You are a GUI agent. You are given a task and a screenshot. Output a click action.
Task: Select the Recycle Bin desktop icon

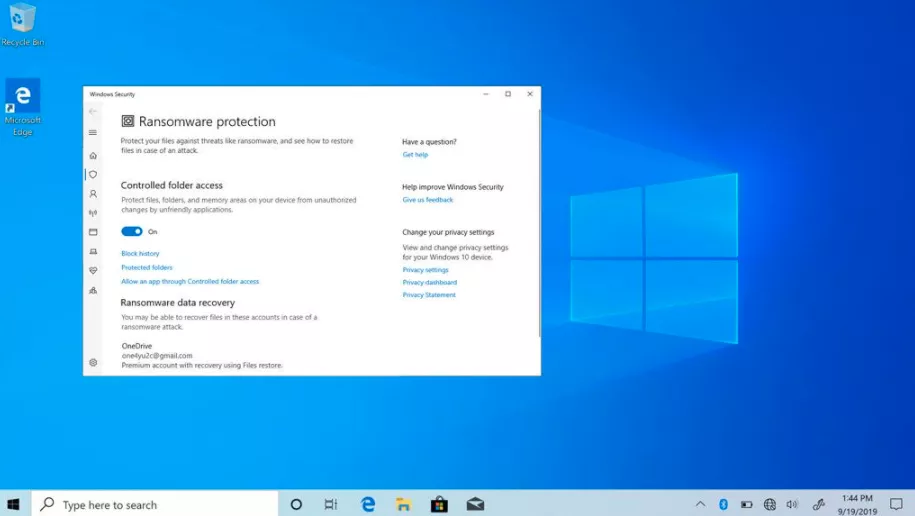(23, 25)
